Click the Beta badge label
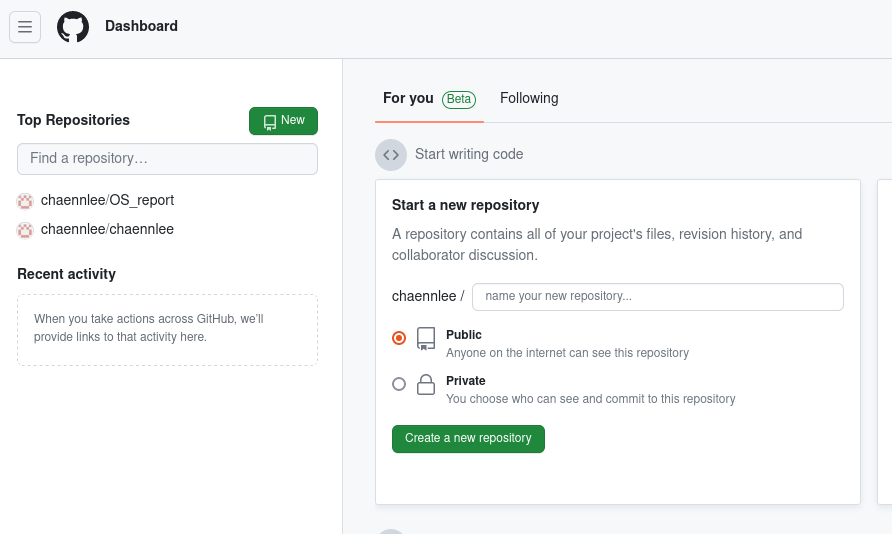Viewport: 892px width, 534px height. [459, 100]
